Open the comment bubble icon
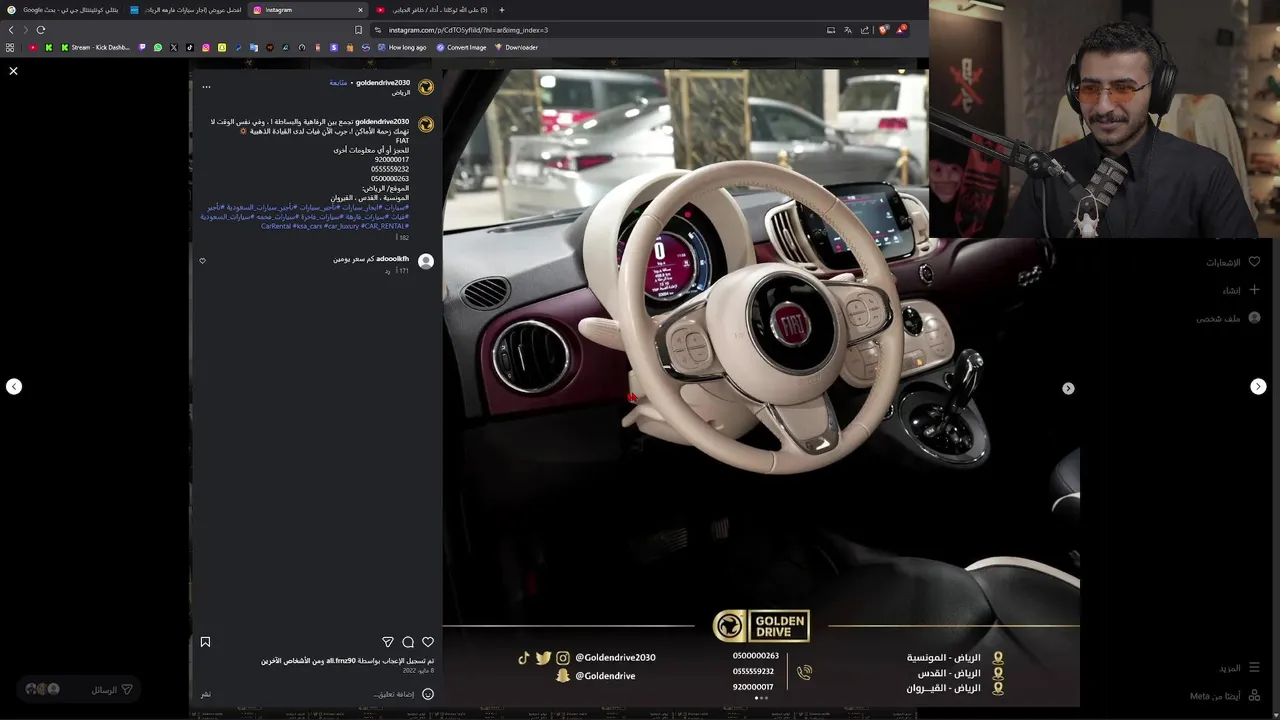 click(x=408, y=642)
